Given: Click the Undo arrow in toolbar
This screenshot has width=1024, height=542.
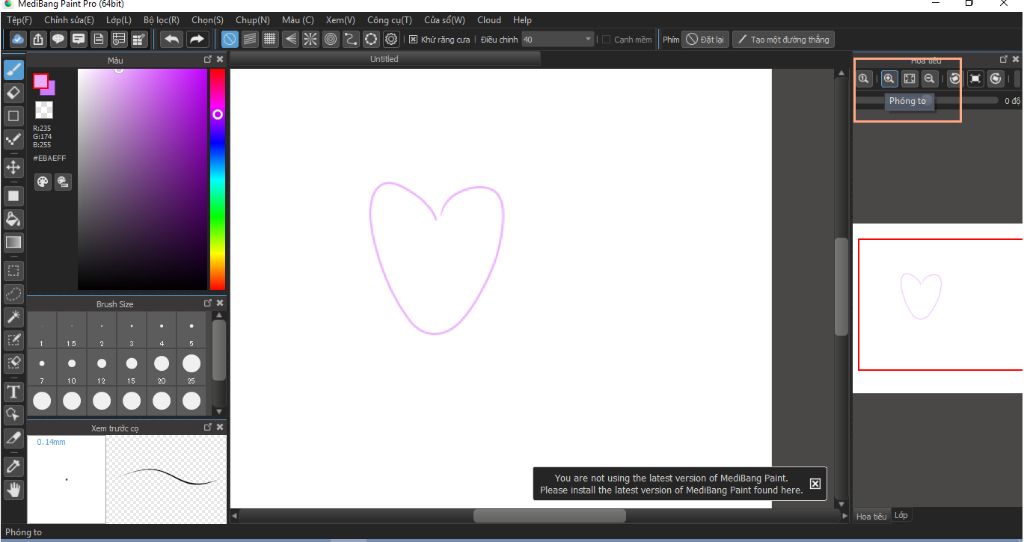Looking at the screenshot, I should pyautogui.click(x=171, y=39).
